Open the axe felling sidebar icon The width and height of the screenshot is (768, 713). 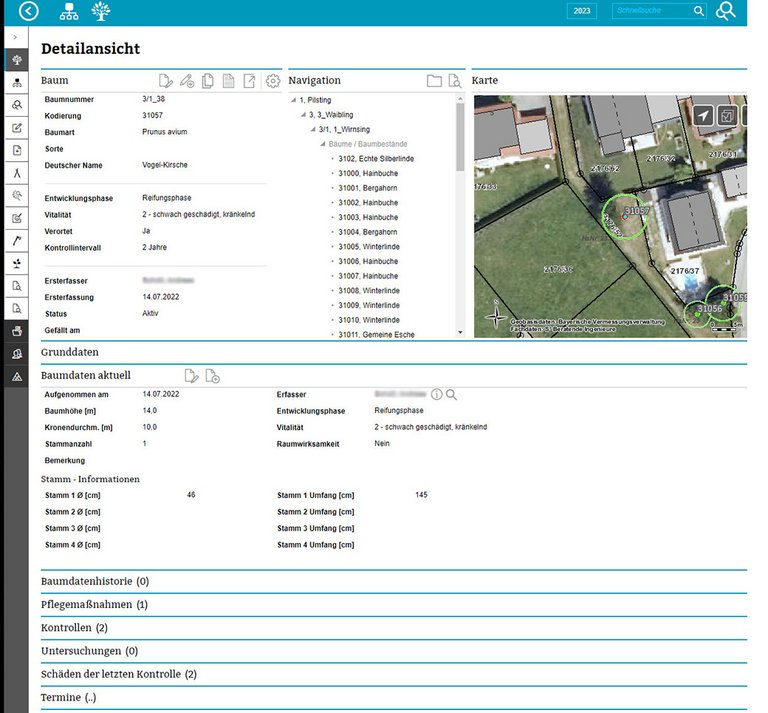[17, 240]
